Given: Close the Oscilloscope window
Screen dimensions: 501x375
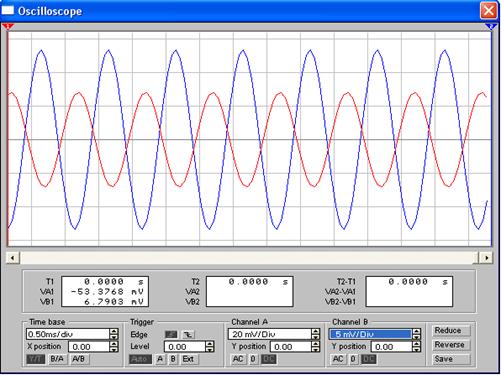Looking at the screenshot, I should pos(488,11).
